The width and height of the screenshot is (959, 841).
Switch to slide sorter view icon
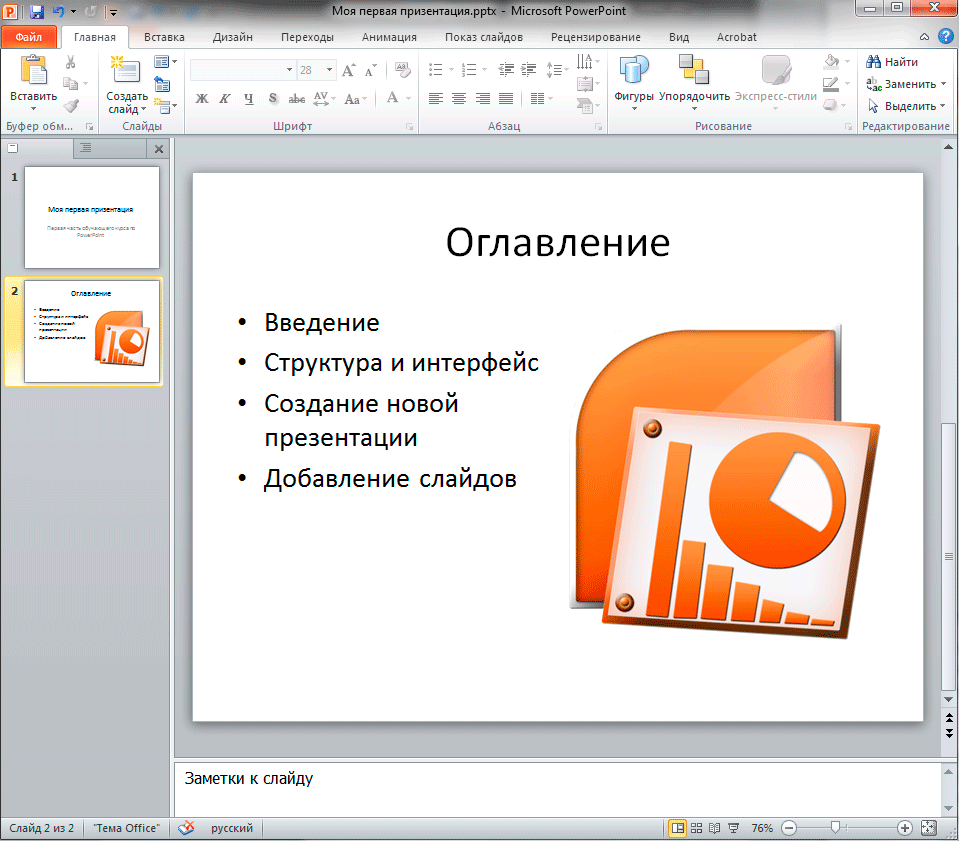click(696, 828)
